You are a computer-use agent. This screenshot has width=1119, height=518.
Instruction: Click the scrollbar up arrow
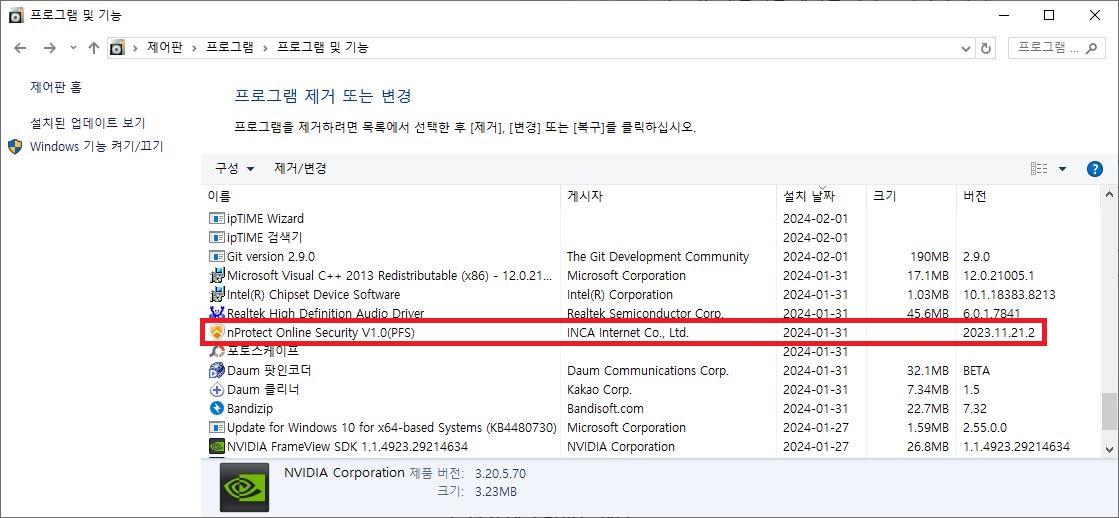click(1109, 194)
